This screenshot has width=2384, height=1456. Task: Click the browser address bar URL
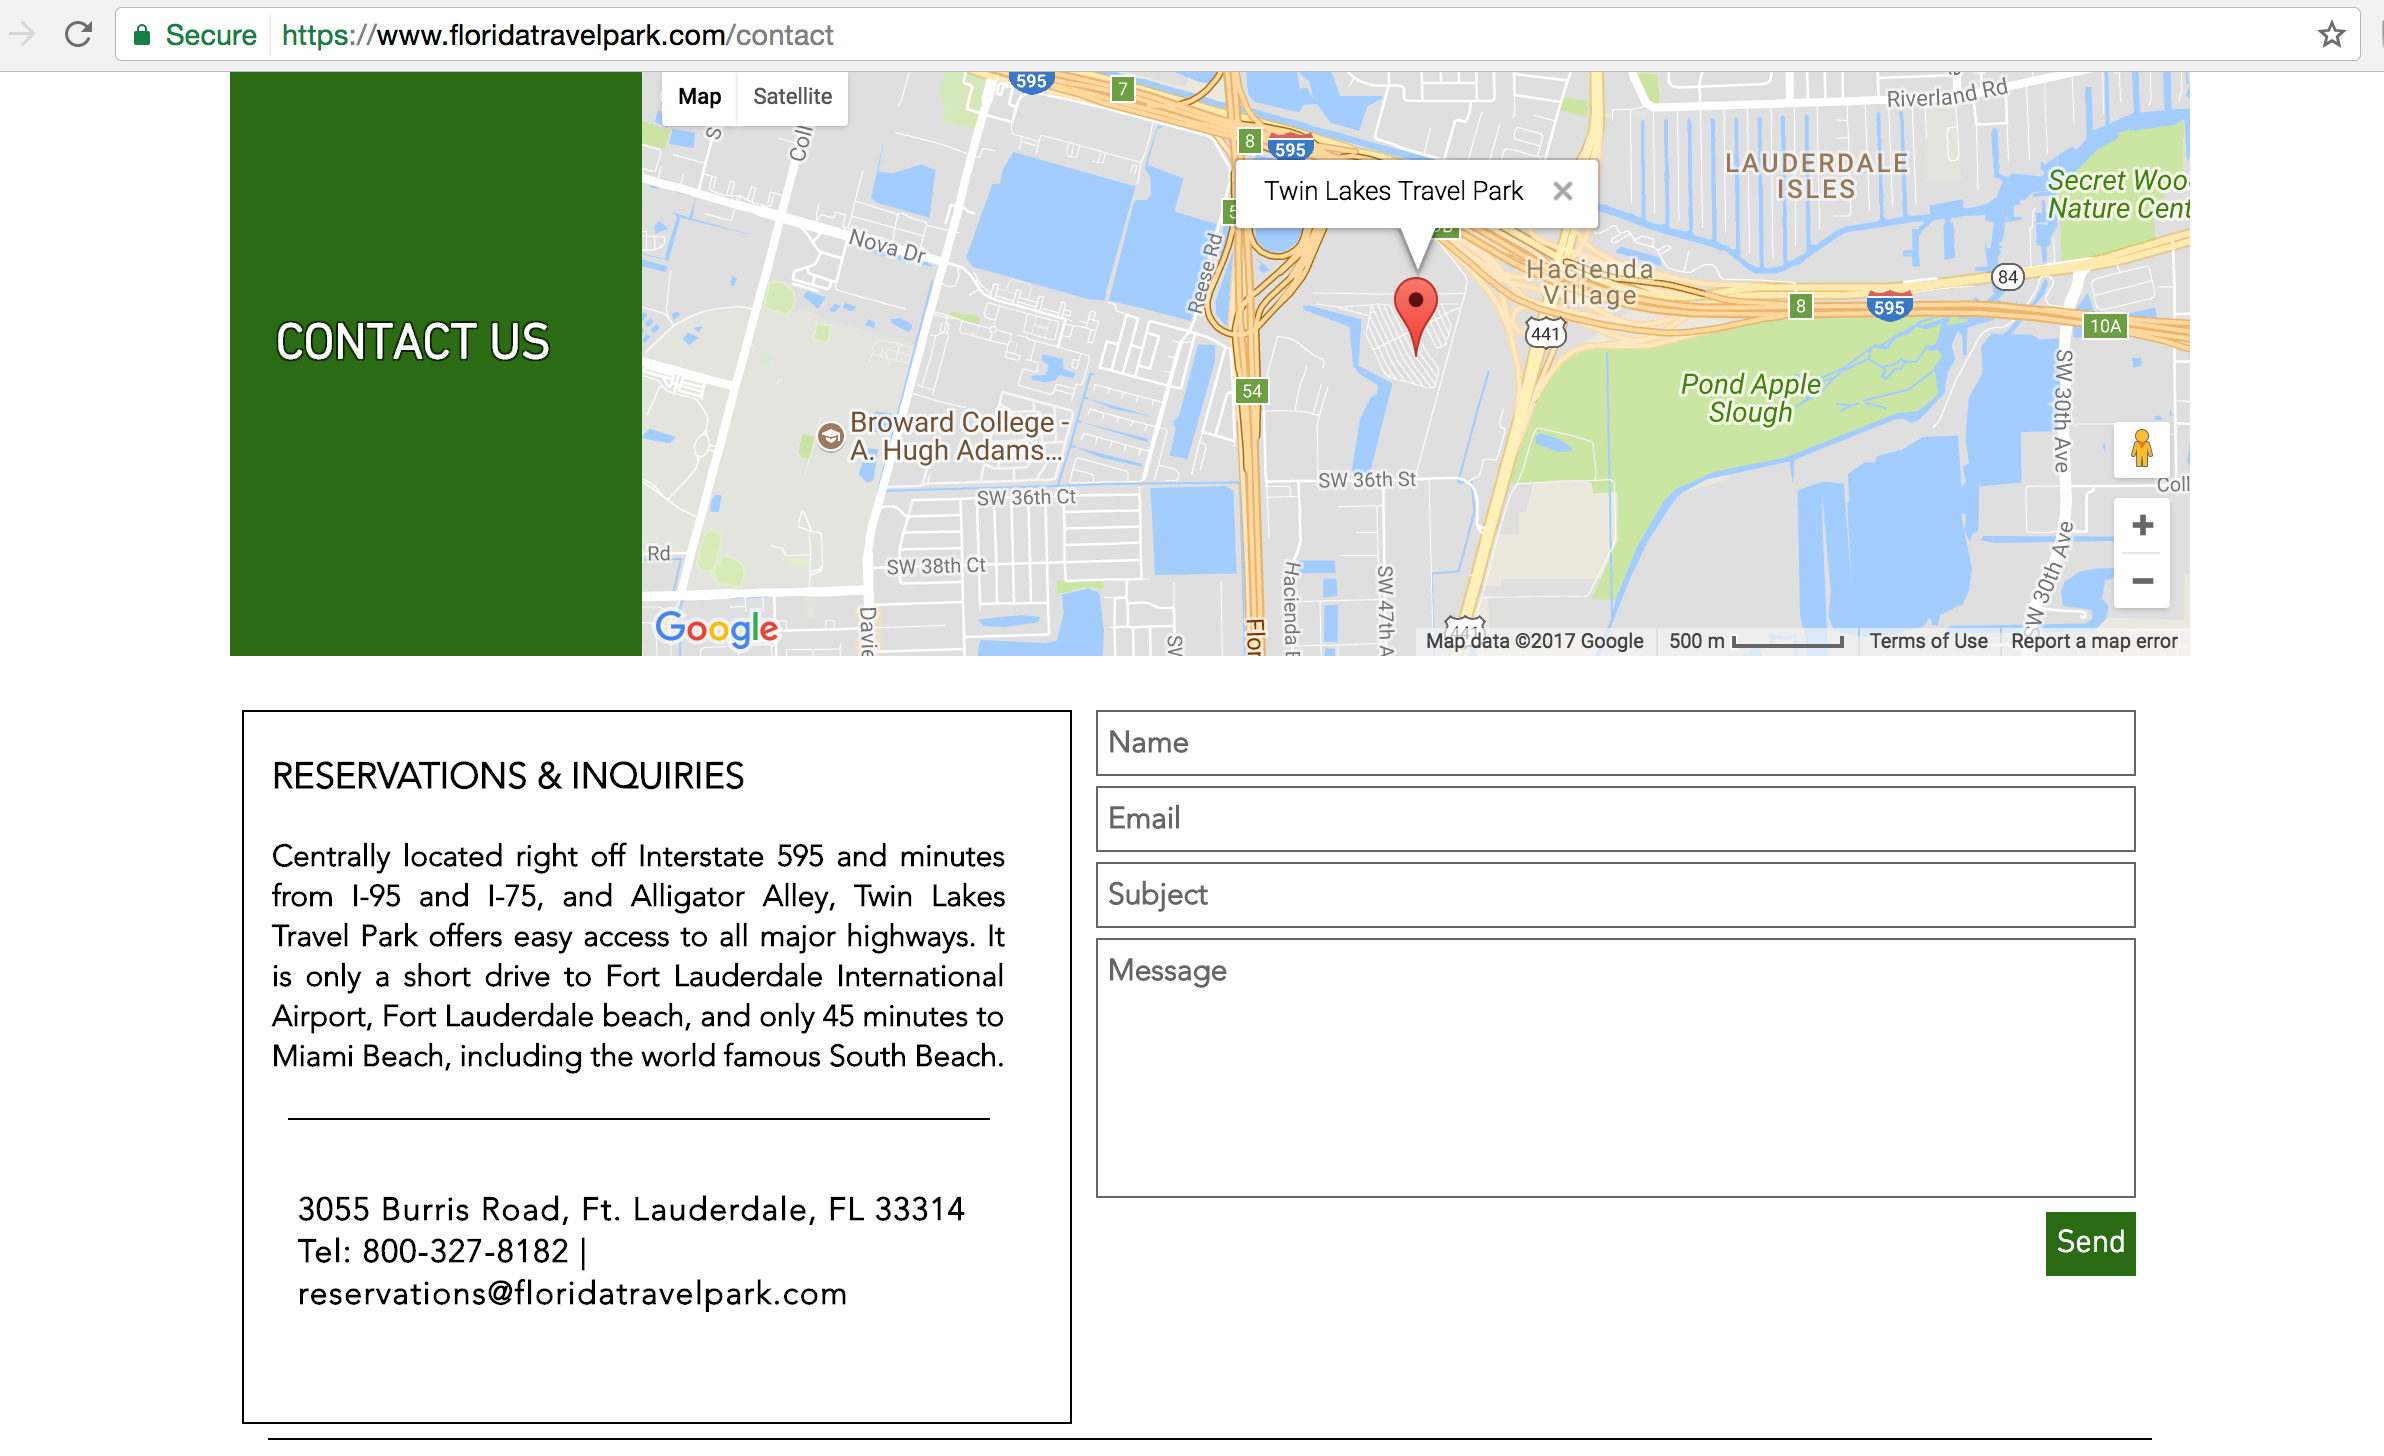coord(557,35)
